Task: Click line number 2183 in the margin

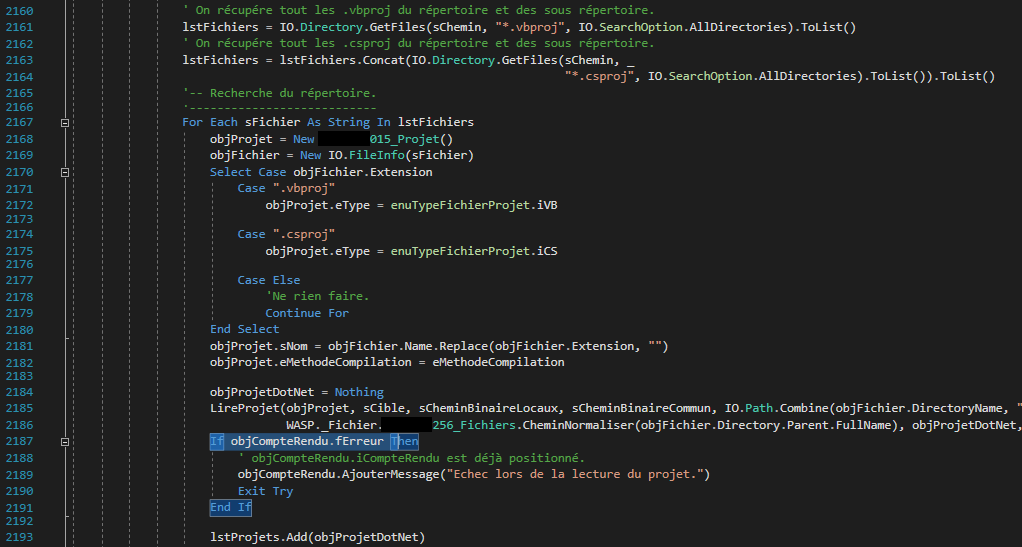Action: pyautogui.click(x=20, y=376)
